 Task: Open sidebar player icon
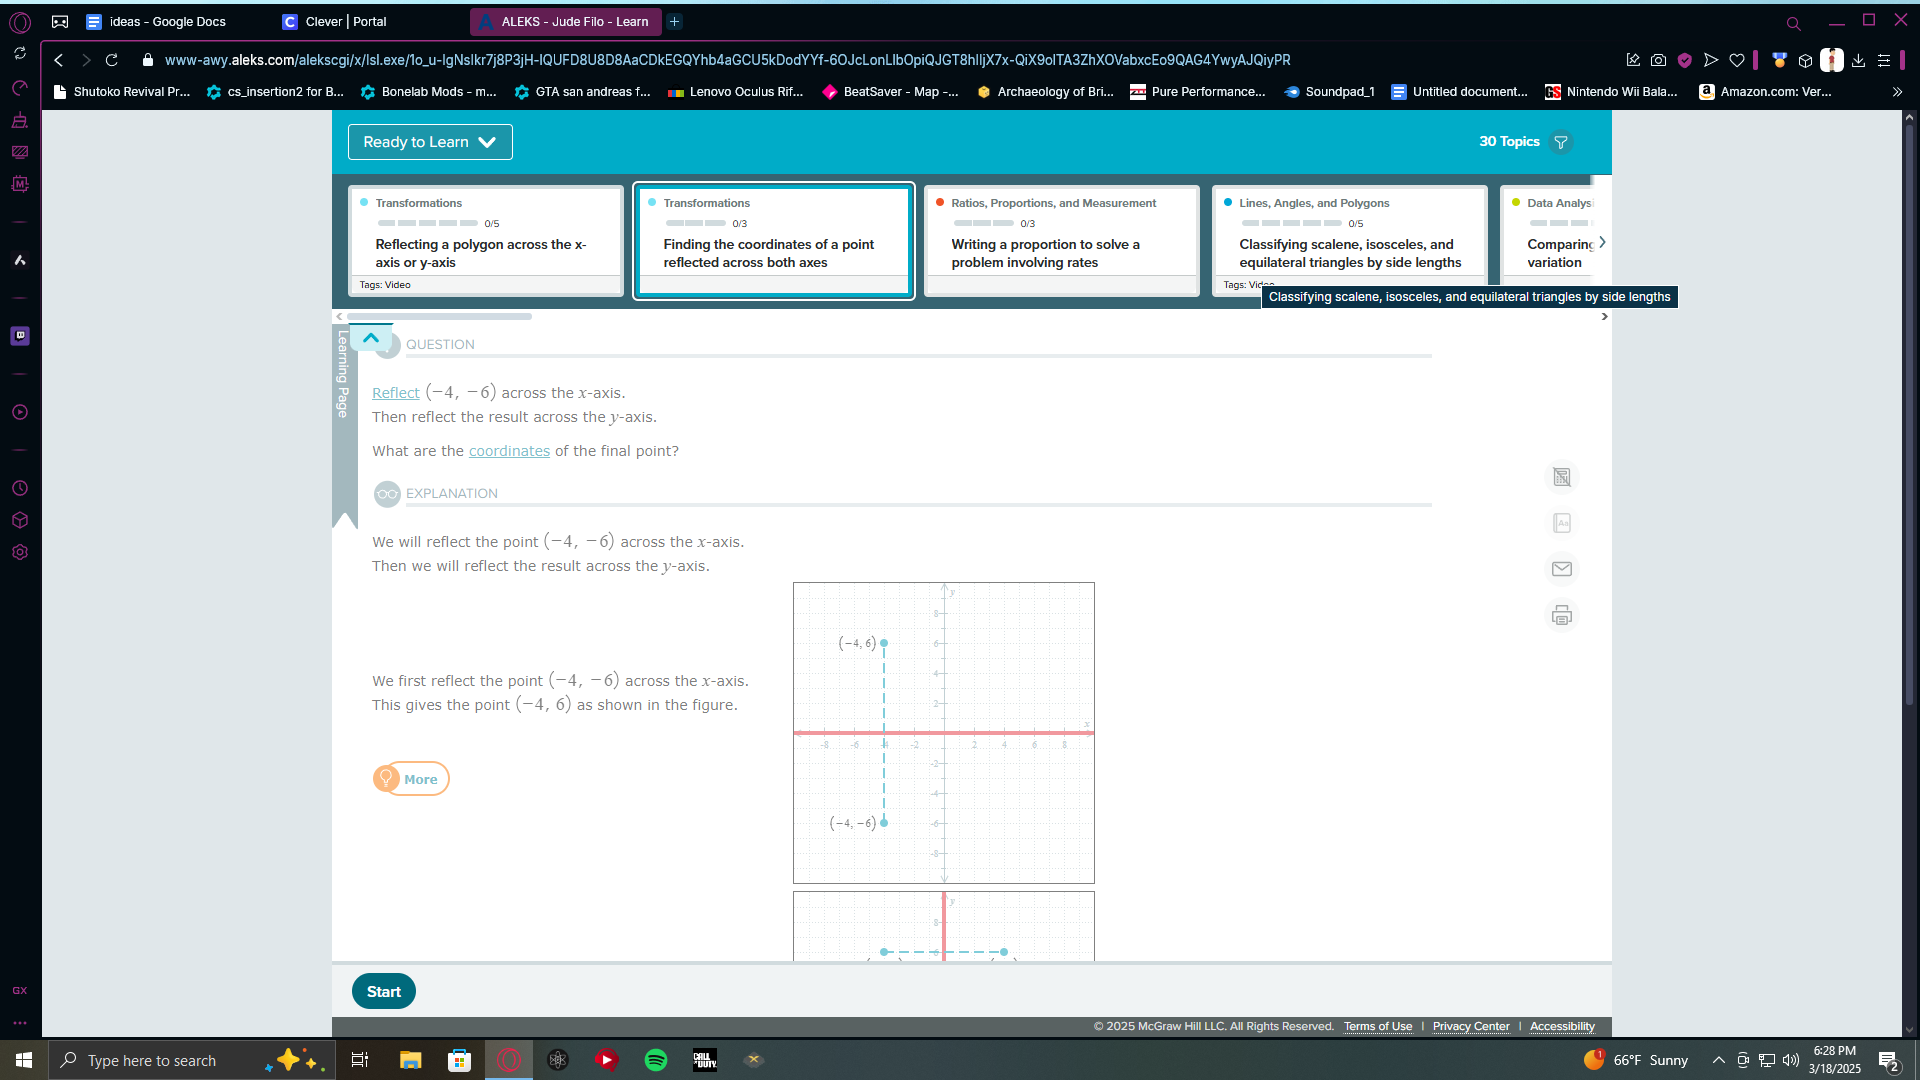click(20, 412)
